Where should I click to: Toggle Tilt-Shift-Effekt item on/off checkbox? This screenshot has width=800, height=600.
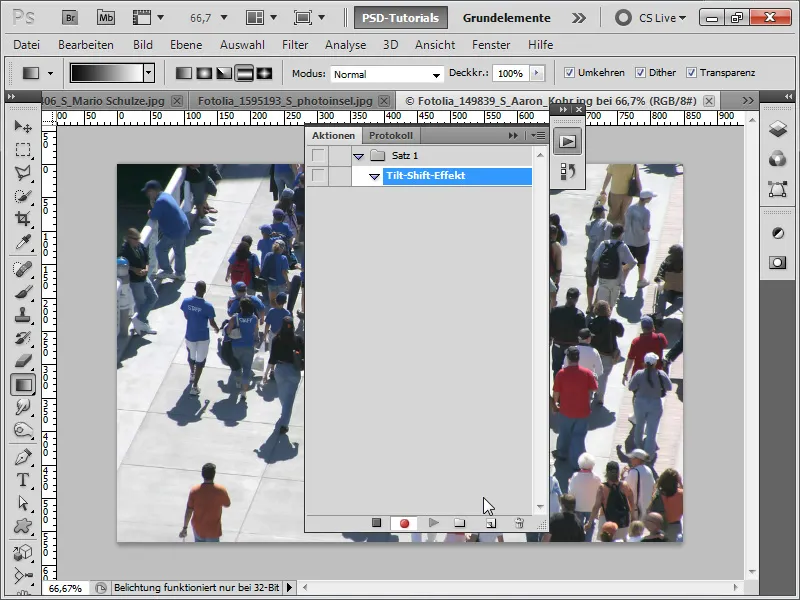pos(318,175)
